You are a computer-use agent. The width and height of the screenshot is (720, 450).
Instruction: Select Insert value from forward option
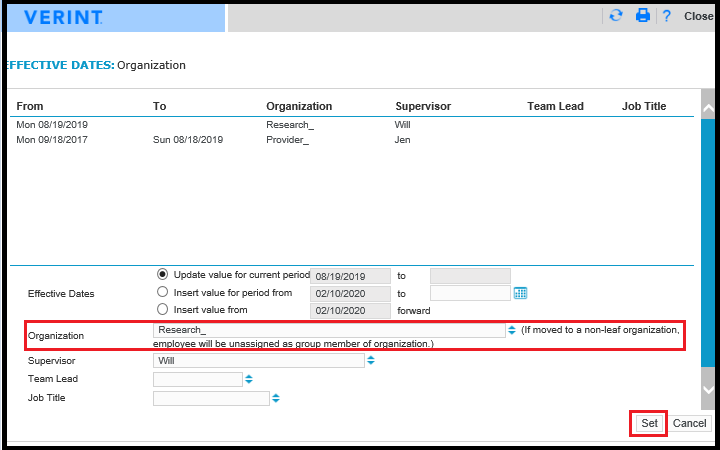pyautogui.click(x=162, y=309)
